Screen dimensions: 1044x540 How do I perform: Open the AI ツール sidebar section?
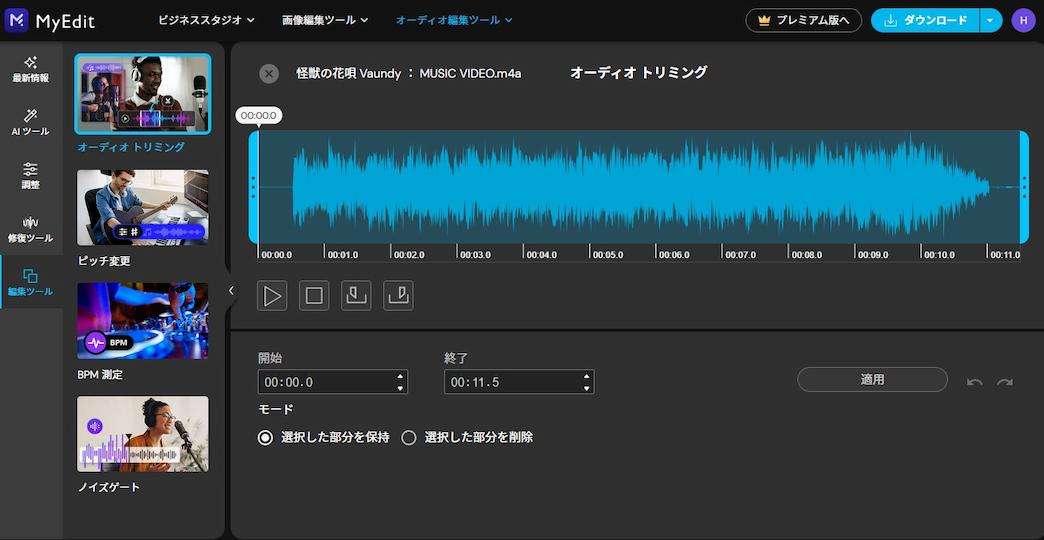(x=31, y=123)
